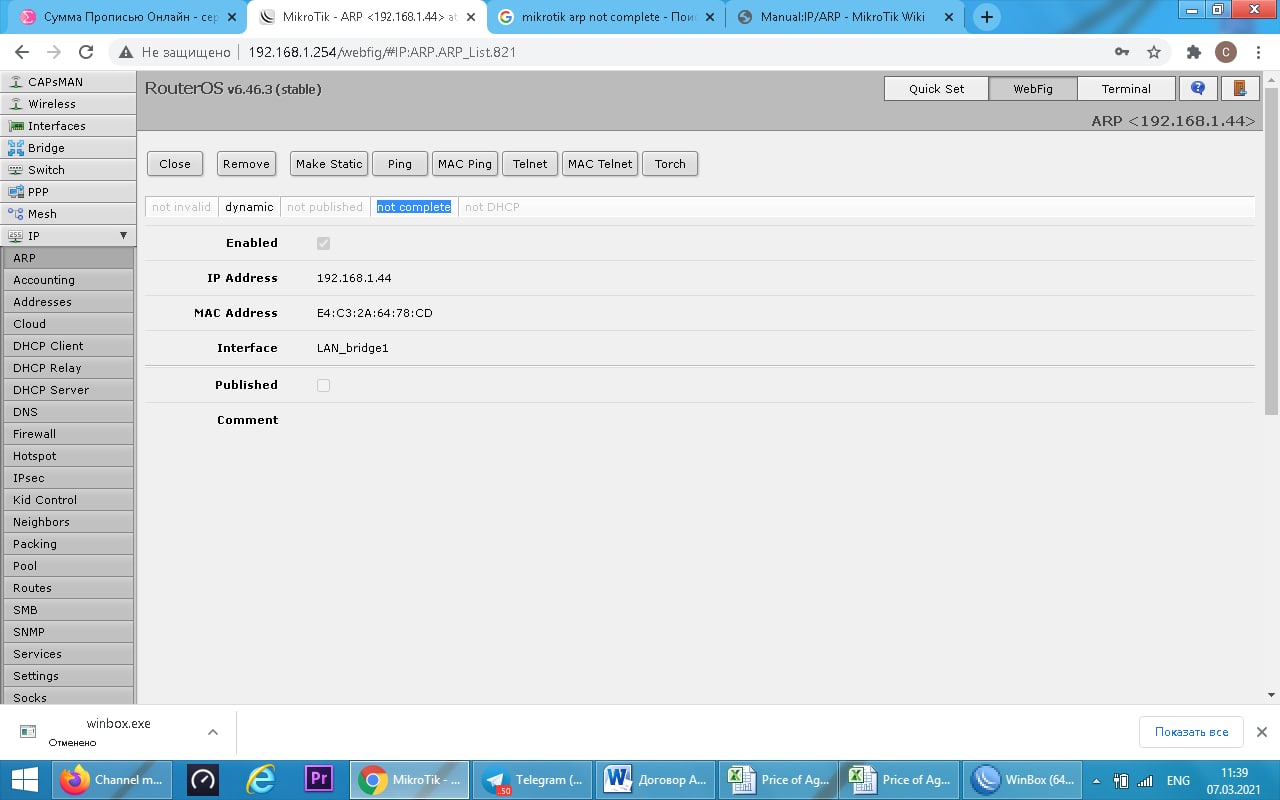Click Make Static button

329,164
